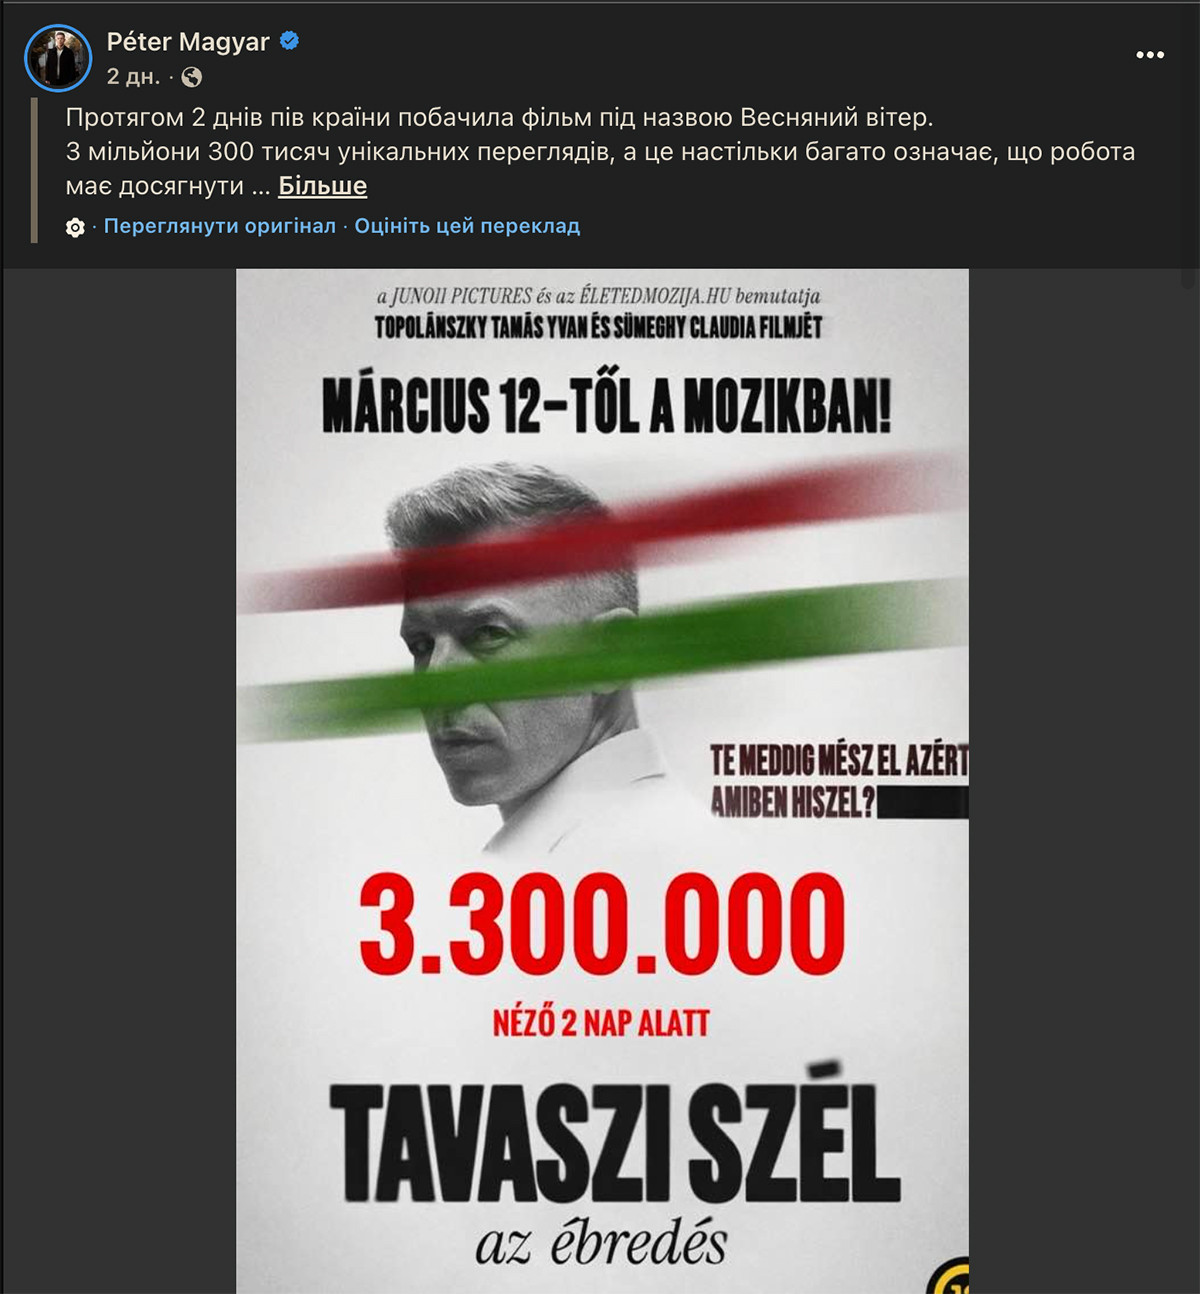The height and width of the screenshot is (1294, 1200).
Task: Click the translated post text paragraph
Action: (600, 151)
